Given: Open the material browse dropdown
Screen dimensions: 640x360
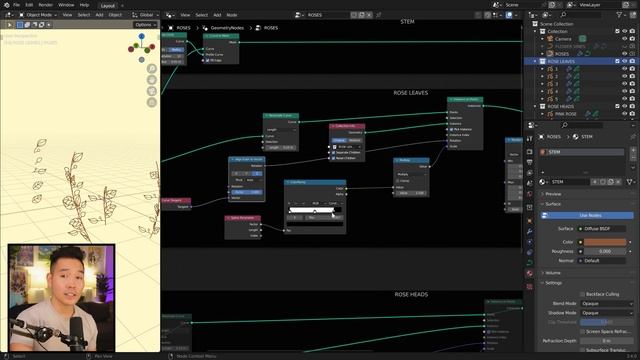Looking at the screenshot, I should click(x=544, y=182).
